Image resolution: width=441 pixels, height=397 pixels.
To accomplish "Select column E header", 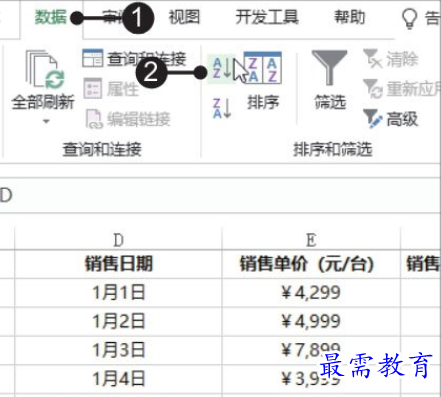I will 311,240.
